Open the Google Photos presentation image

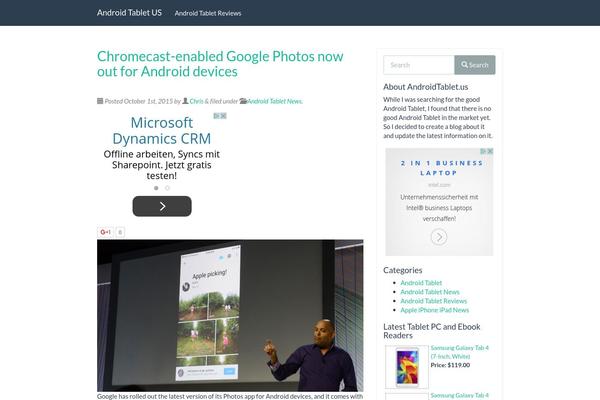point(230,315)
